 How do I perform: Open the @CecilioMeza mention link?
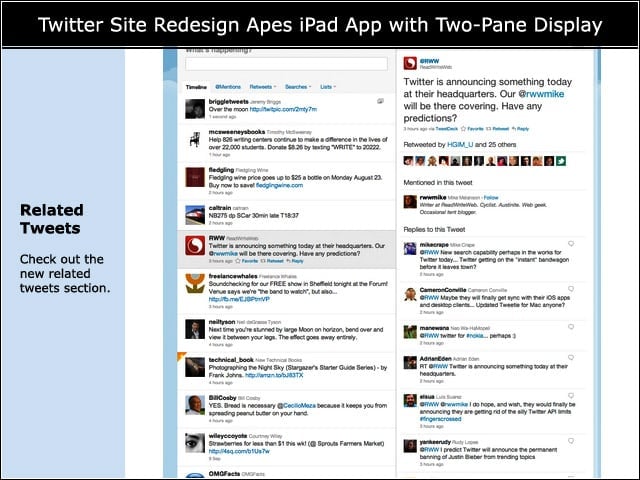point(296,406)
